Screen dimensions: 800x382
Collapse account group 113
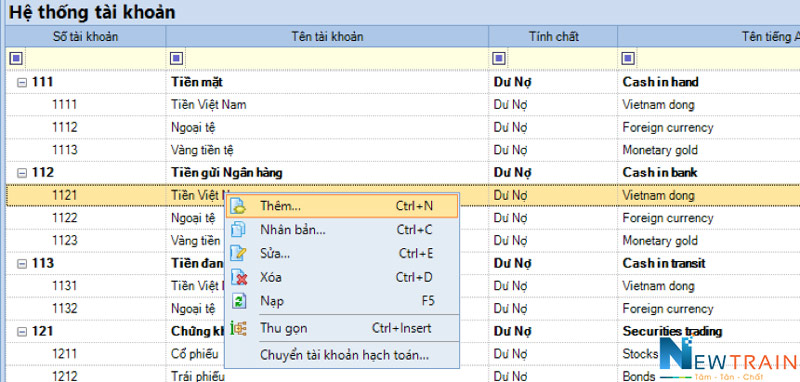(x=21, y=264)
